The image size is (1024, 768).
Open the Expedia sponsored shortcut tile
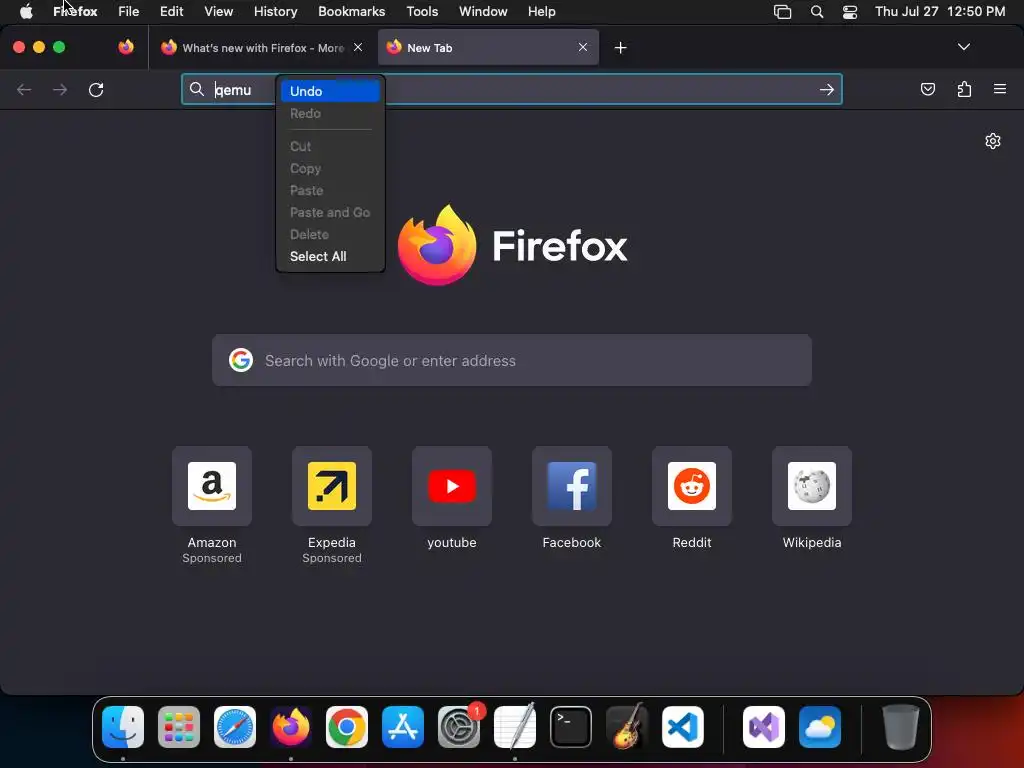(332, 486)
